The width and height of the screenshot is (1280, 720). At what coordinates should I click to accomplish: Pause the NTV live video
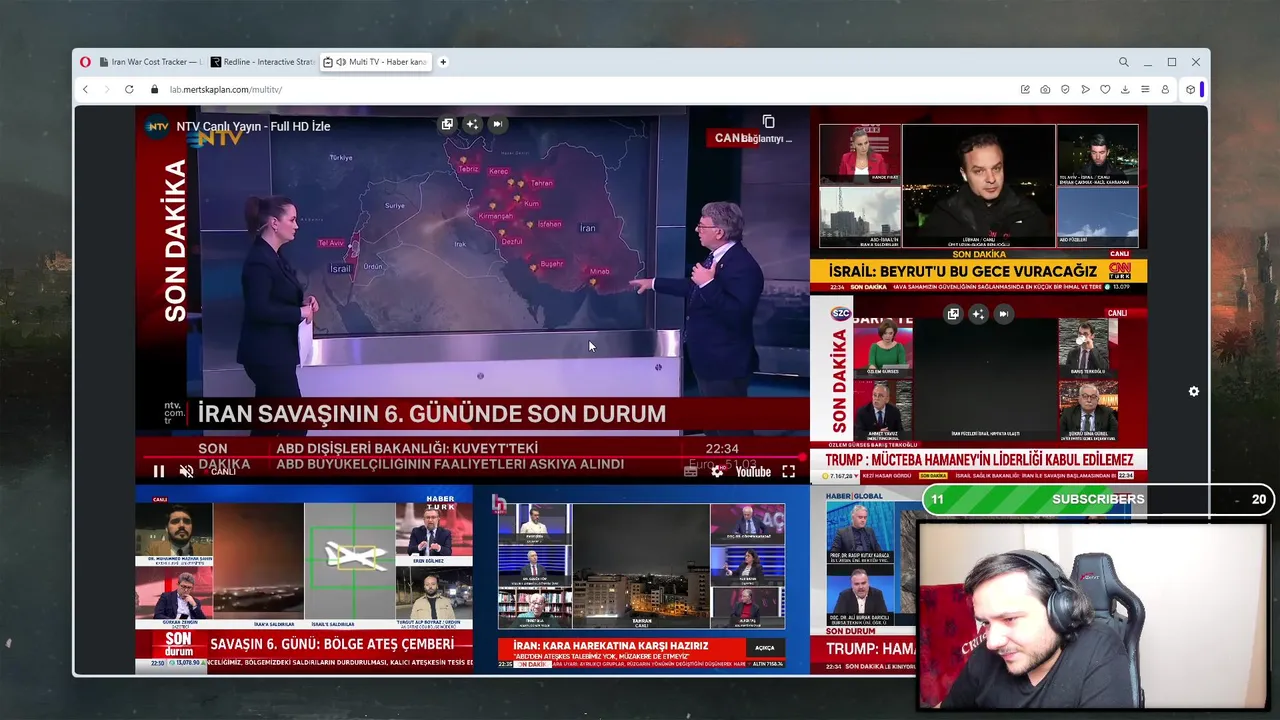[x=158, y=471]
